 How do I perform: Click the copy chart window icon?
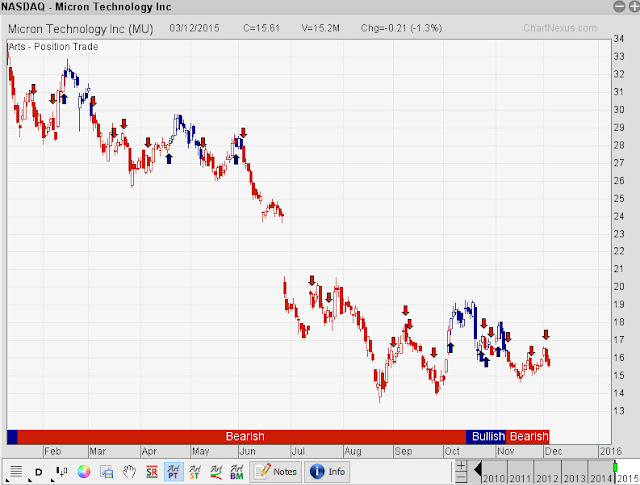coord(107,472)
